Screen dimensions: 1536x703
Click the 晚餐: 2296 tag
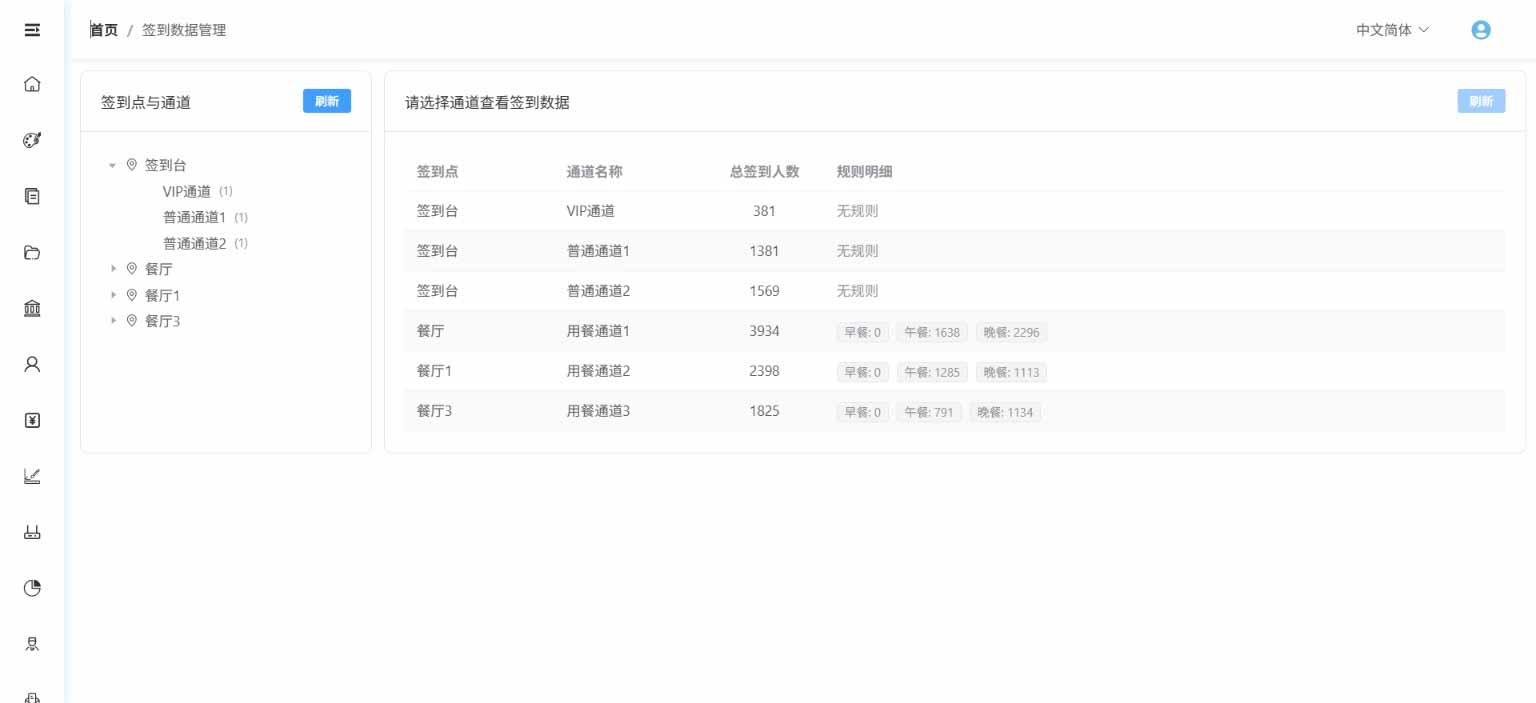pyautogui.click(x=1012, y=332)
